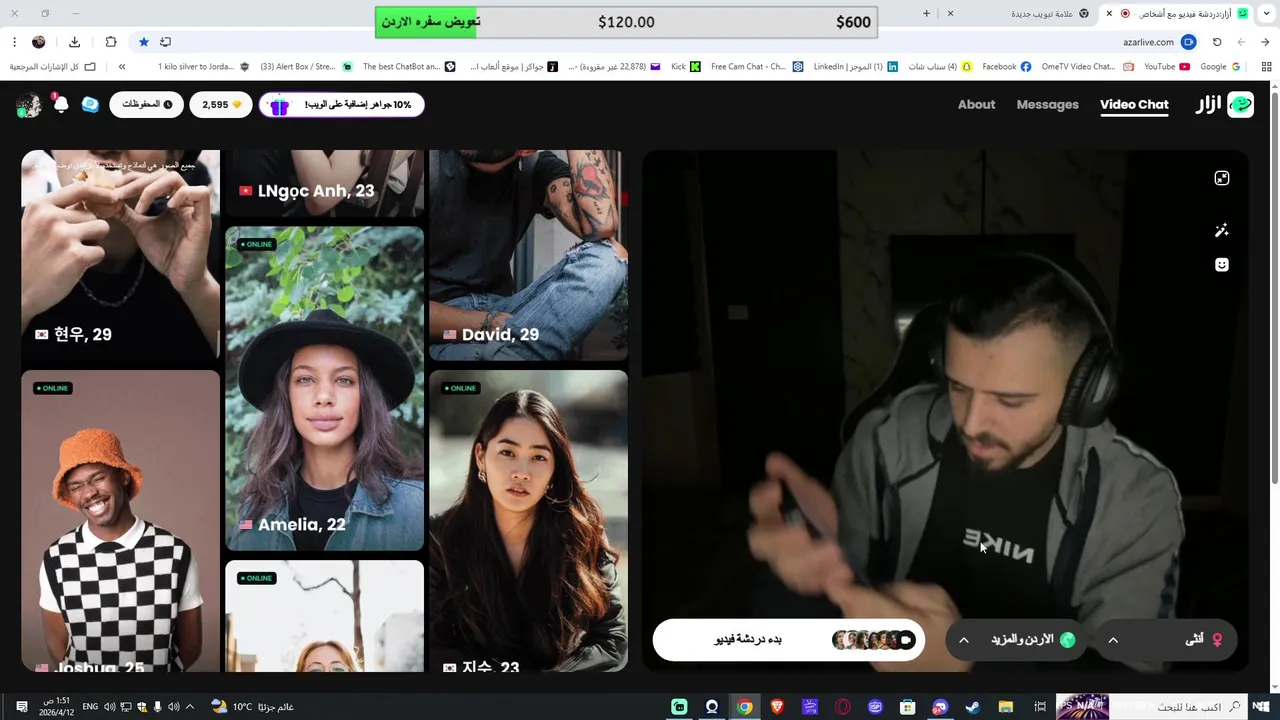Open the user profile avatar in the Azar header
The width and height of the screenshot is (1280, 720).
29,105
